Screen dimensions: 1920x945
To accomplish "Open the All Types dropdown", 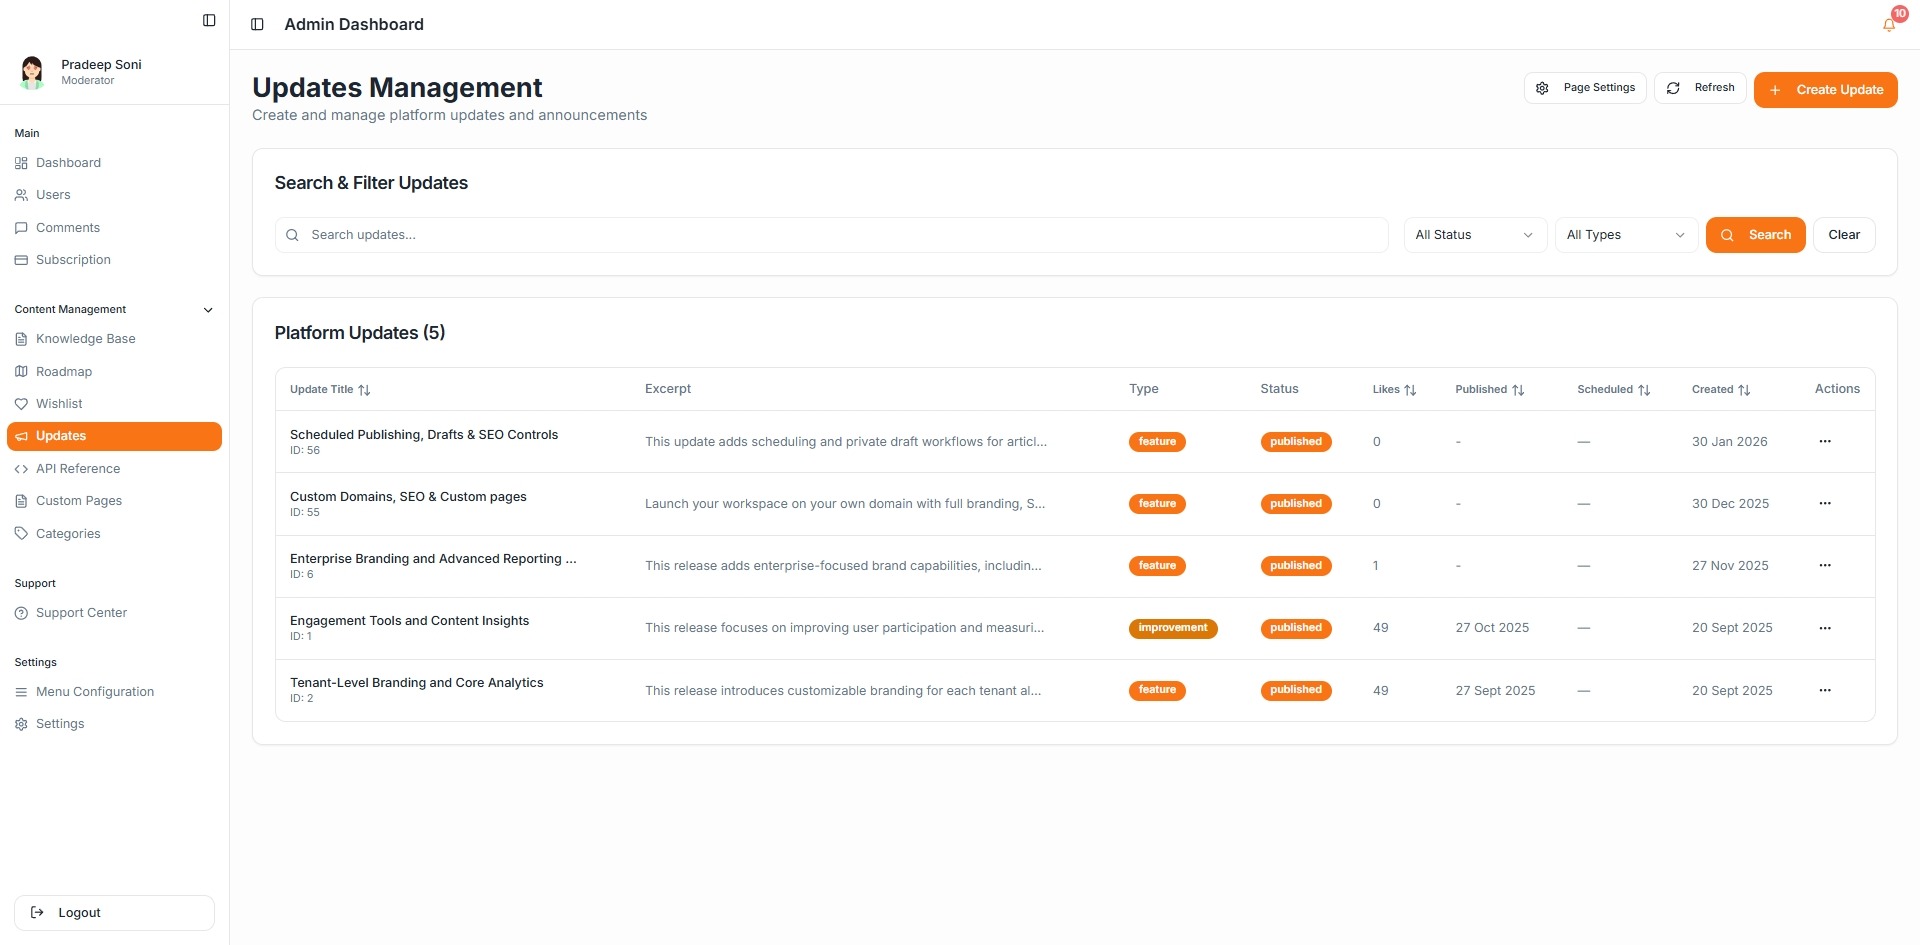I will pos(1625,235).
